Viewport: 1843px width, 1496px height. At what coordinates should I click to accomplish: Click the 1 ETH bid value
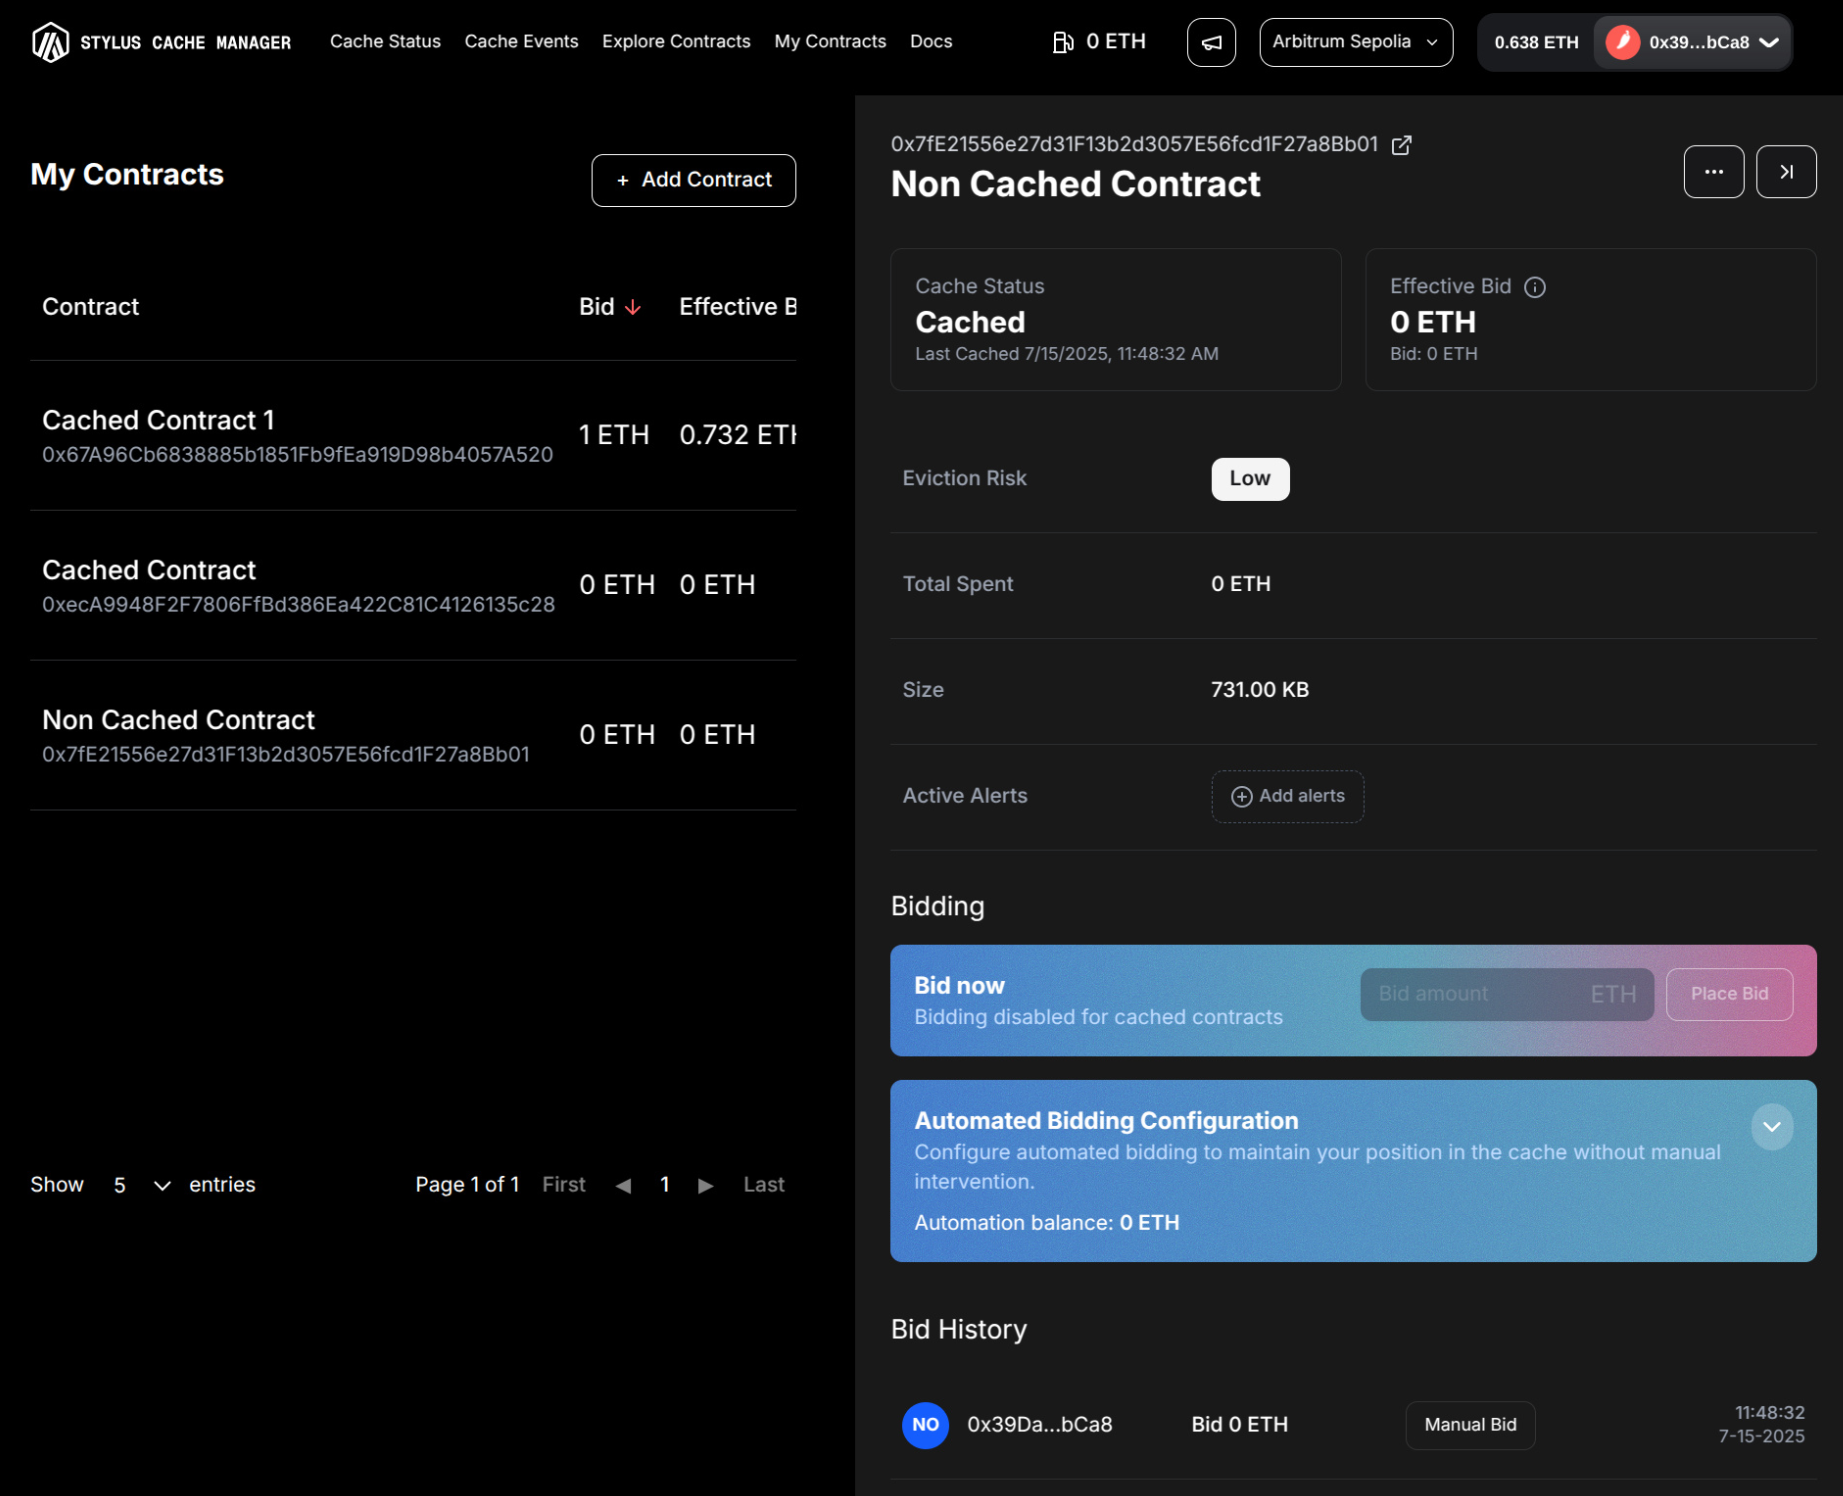(x=614, y=435)
